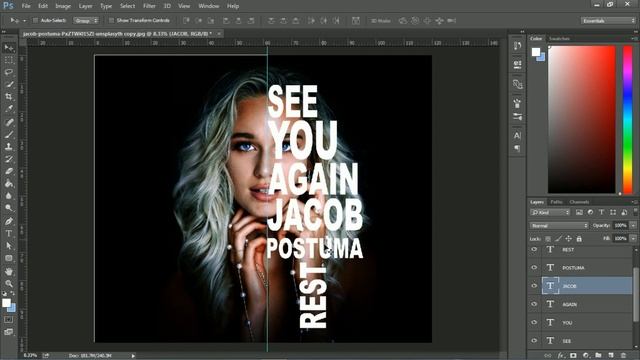
Task: Enable the Auto-Select checkbox
Action: (36, 20)
